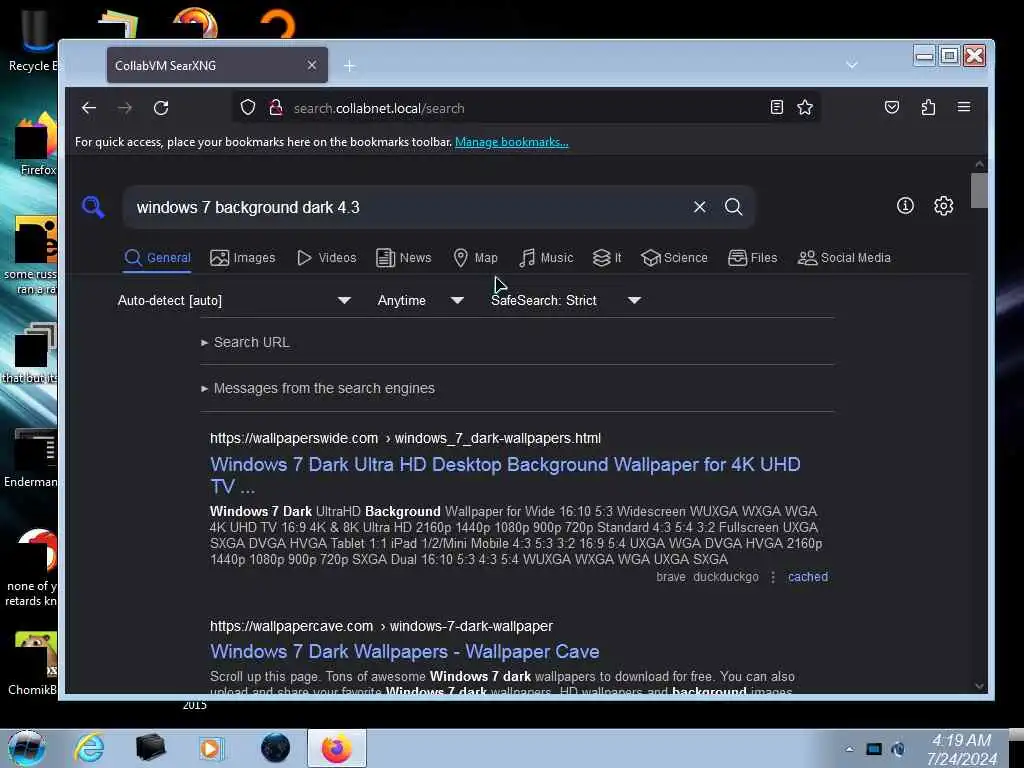The height and width of the screenshot is (768, 1024).
Task: Toggle reader view icon in address bar
Action: (776, 107)
